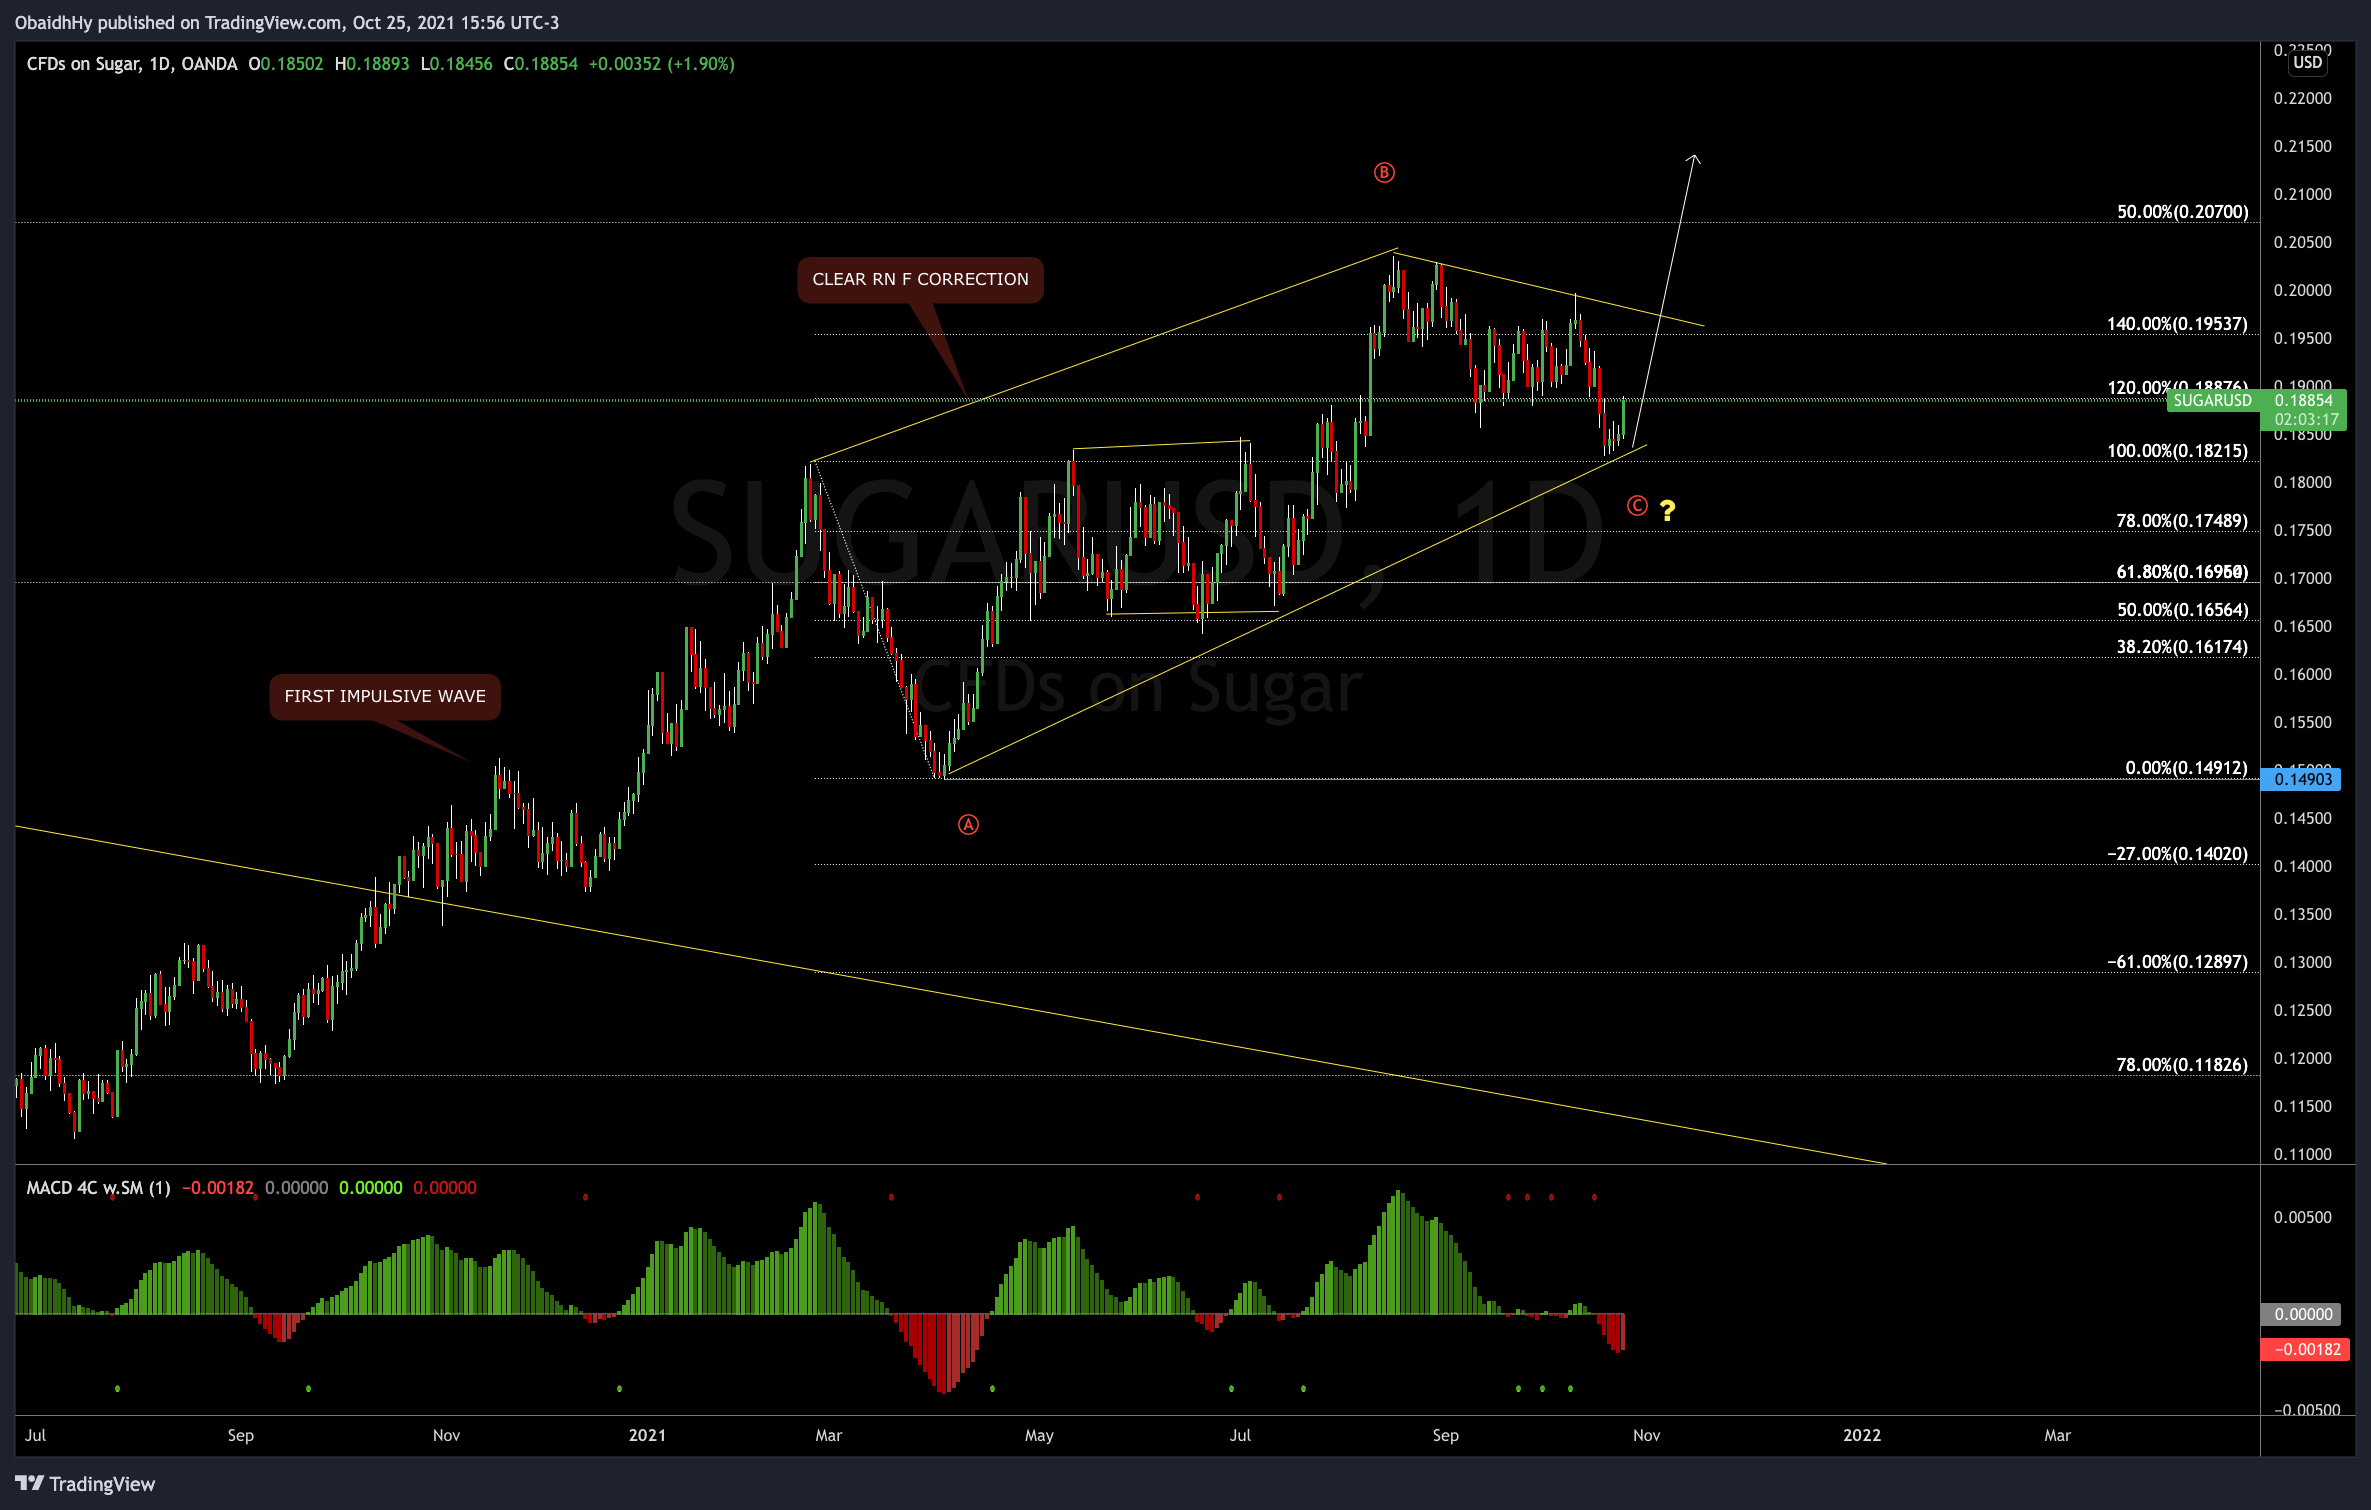This screenshot has width=2371, height=1510.
Task: Click the Fib label 100.00%(0.18215)
Action: 2177,451
